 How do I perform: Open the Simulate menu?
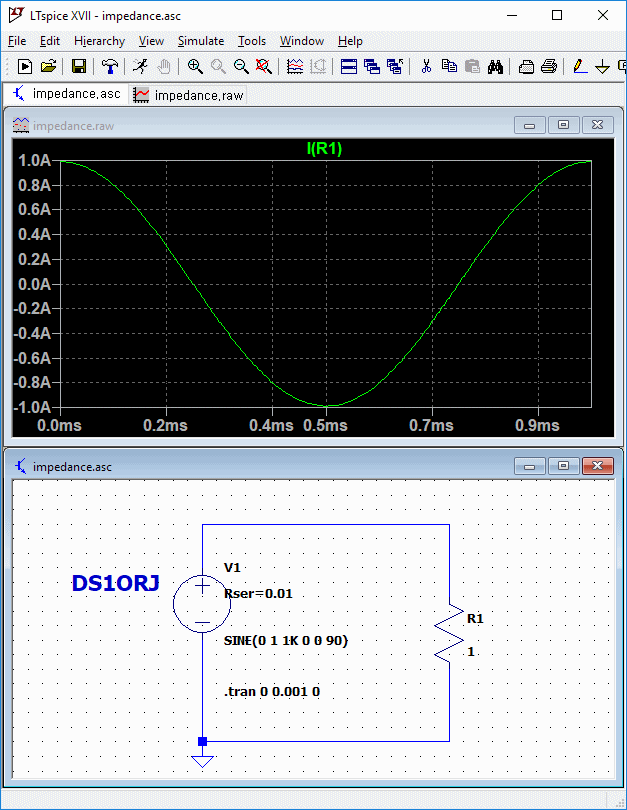tap(201, 41)
